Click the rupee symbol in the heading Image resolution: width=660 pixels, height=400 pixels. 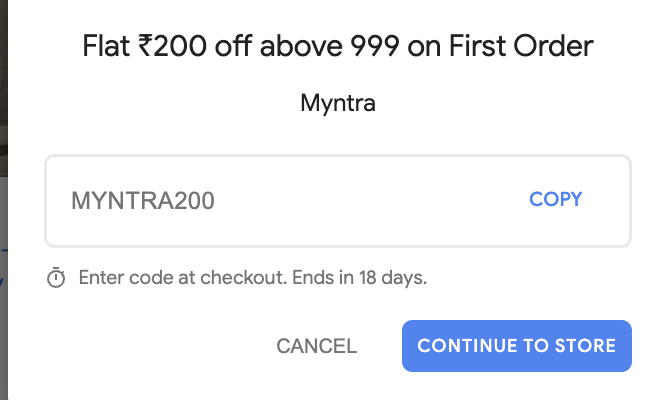click(x=145, y=45)
